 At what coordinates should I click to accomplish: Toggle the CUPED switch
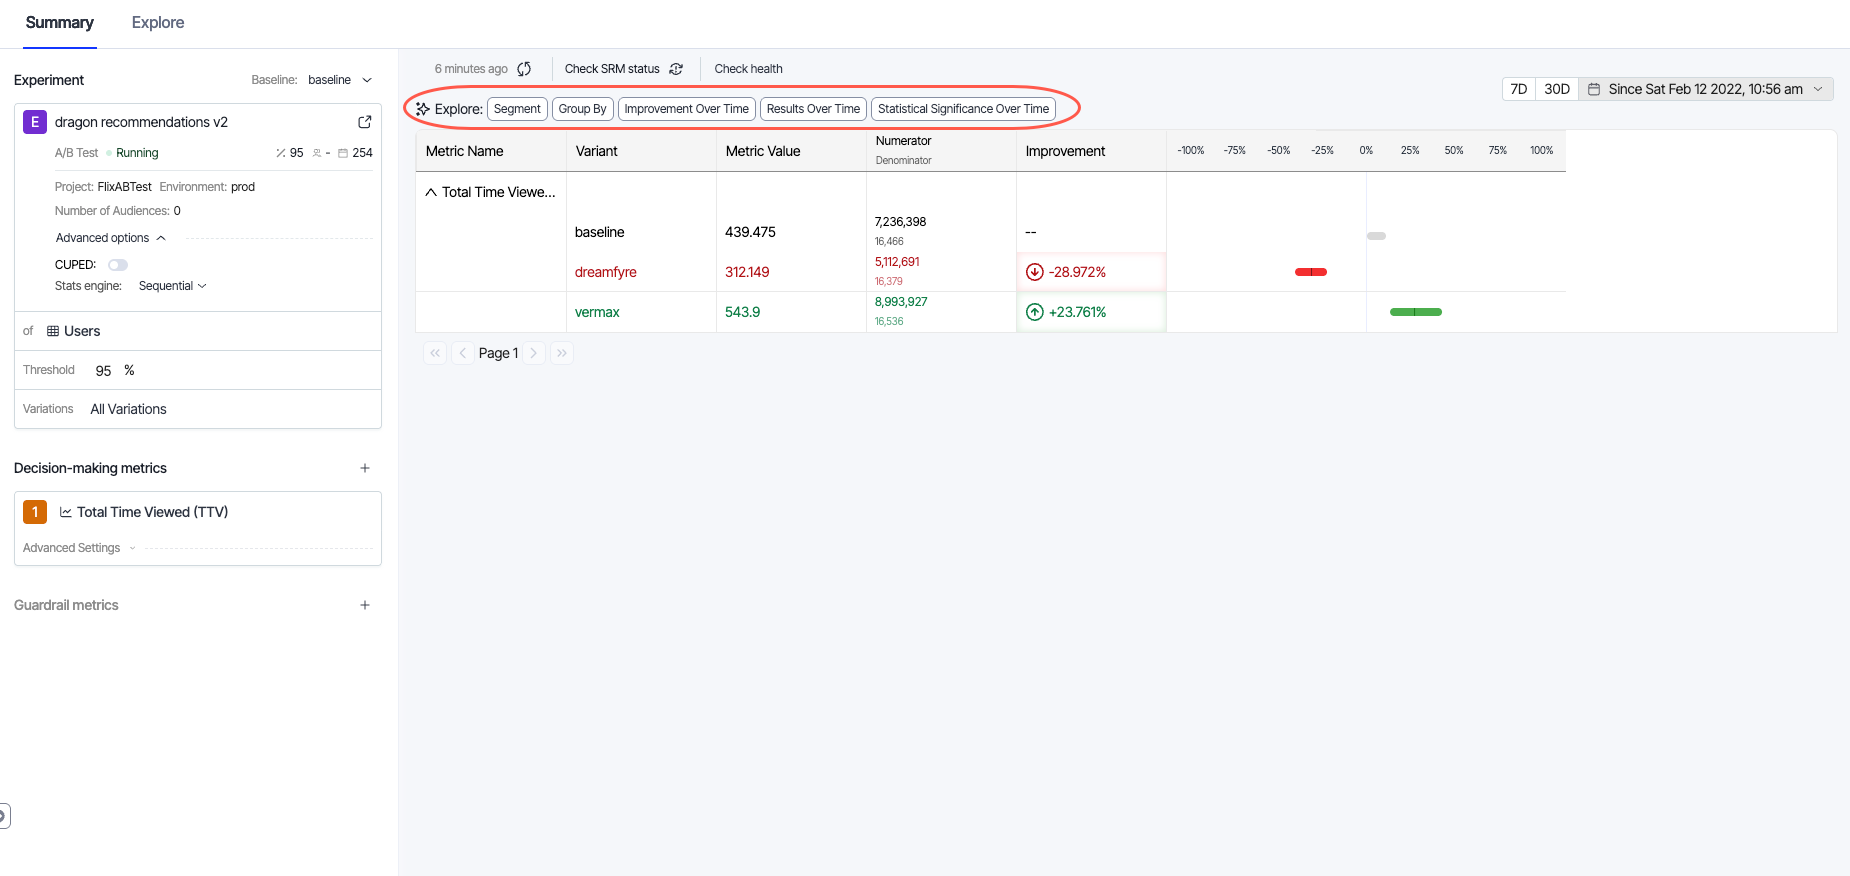pos(118,265)
